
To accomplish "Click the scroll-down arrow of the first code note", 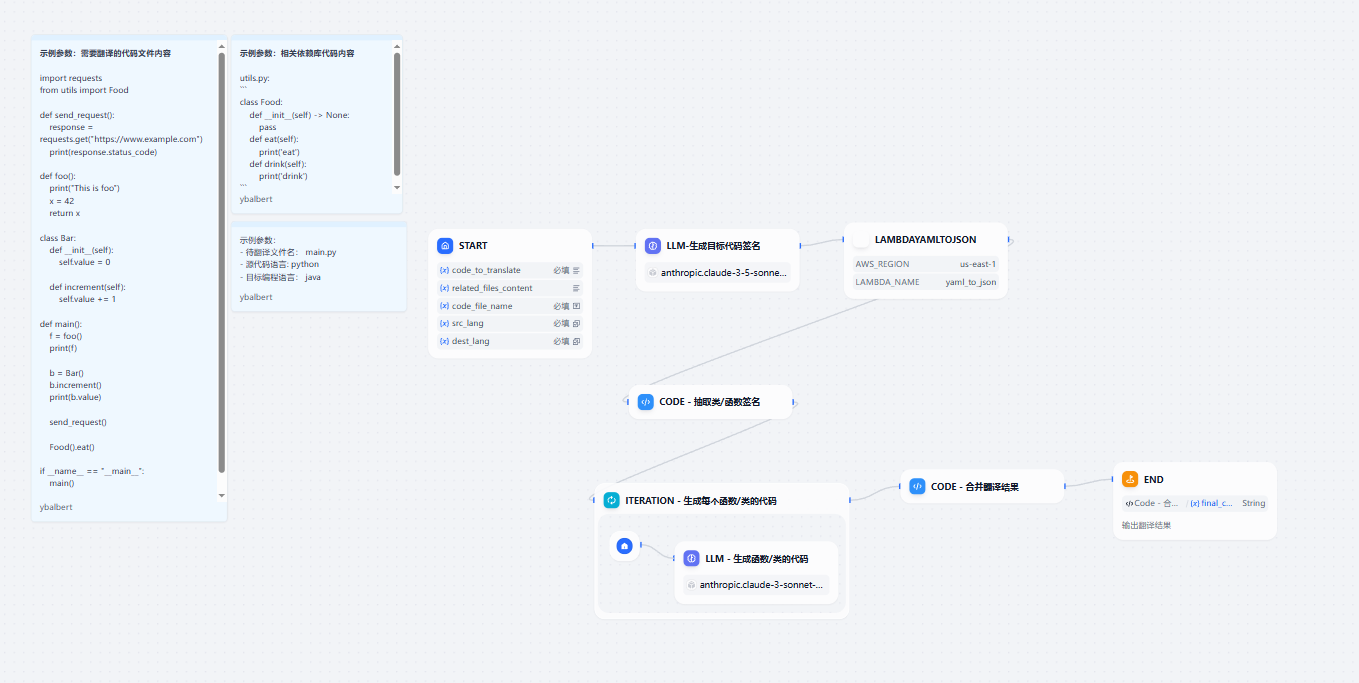I will pos(222,495).
